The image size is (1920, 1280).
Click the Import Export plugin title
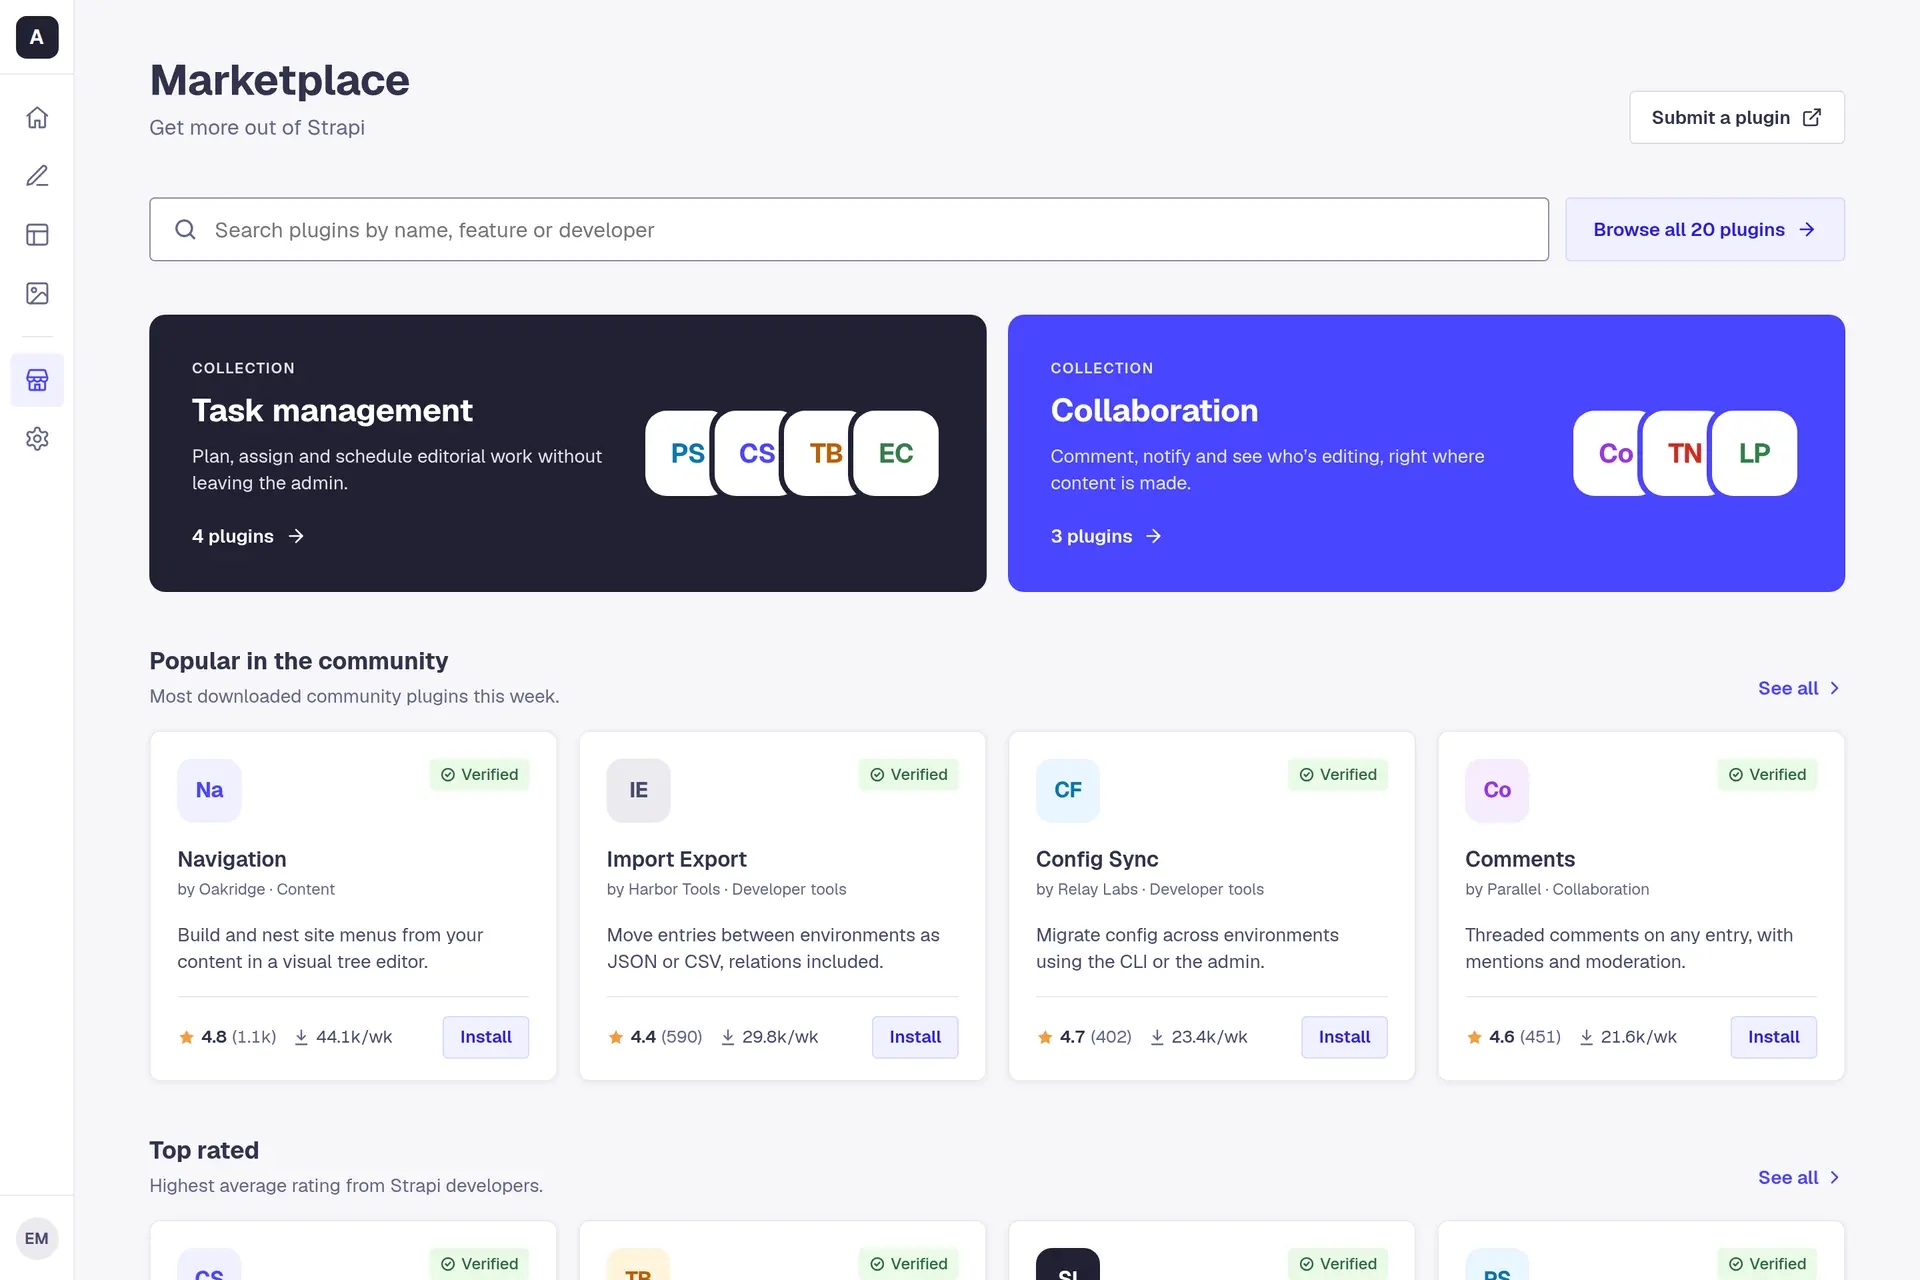click(676, 859)
